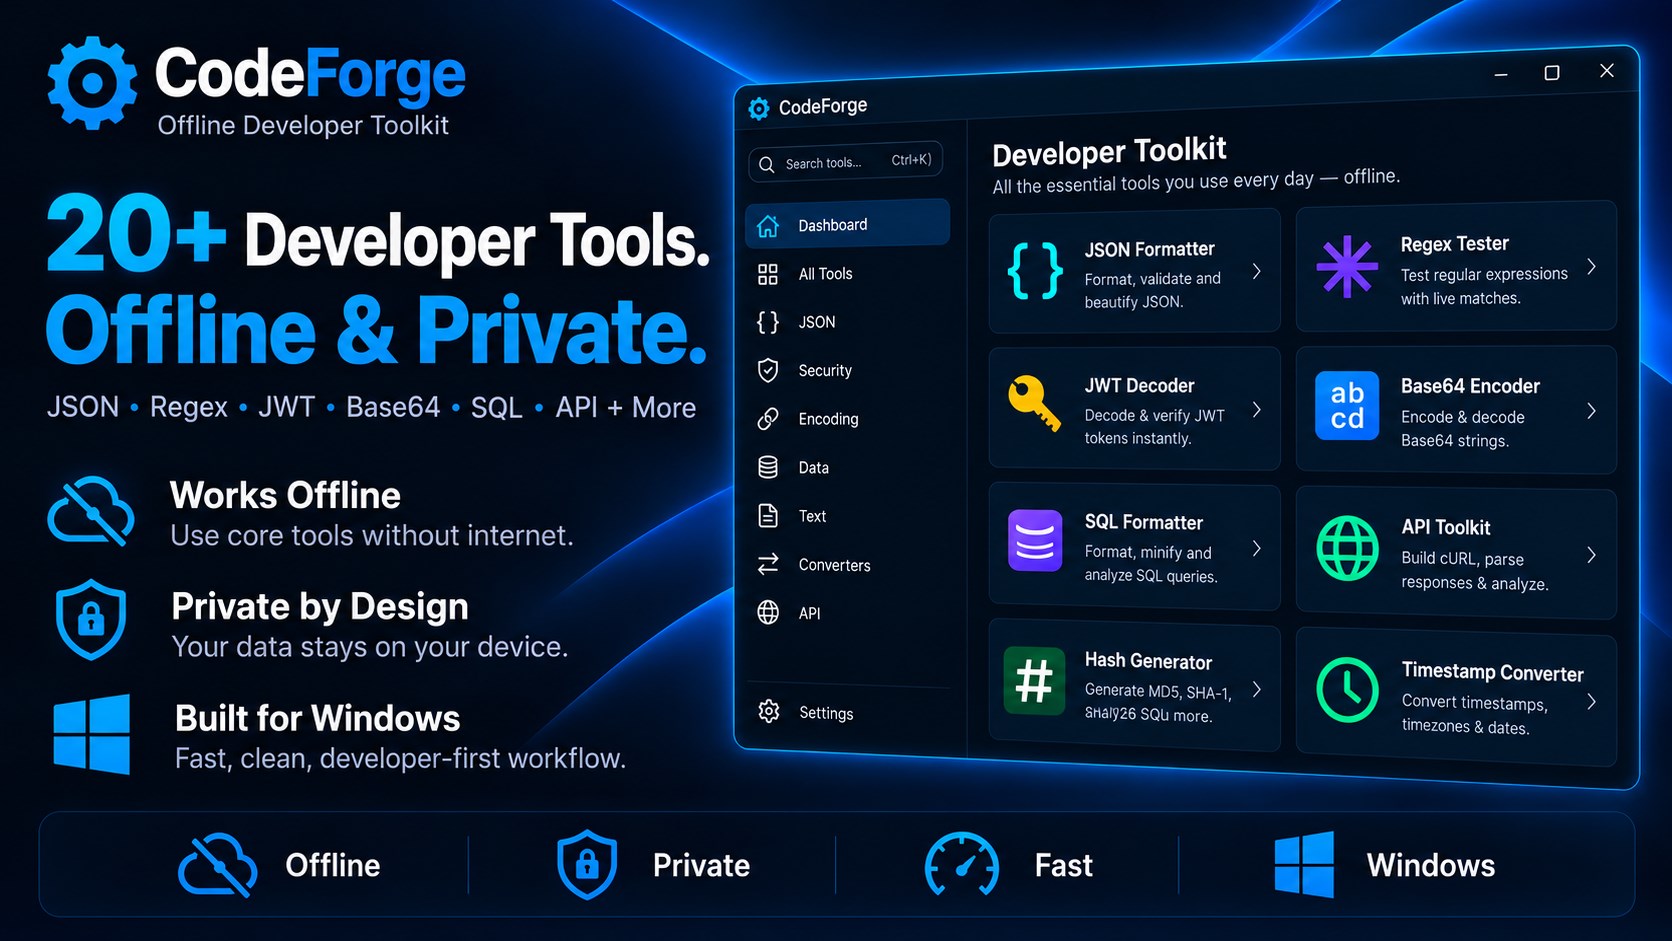Focus the Search tools input field
Screen dimensions: 1672x941
point(845,162)
